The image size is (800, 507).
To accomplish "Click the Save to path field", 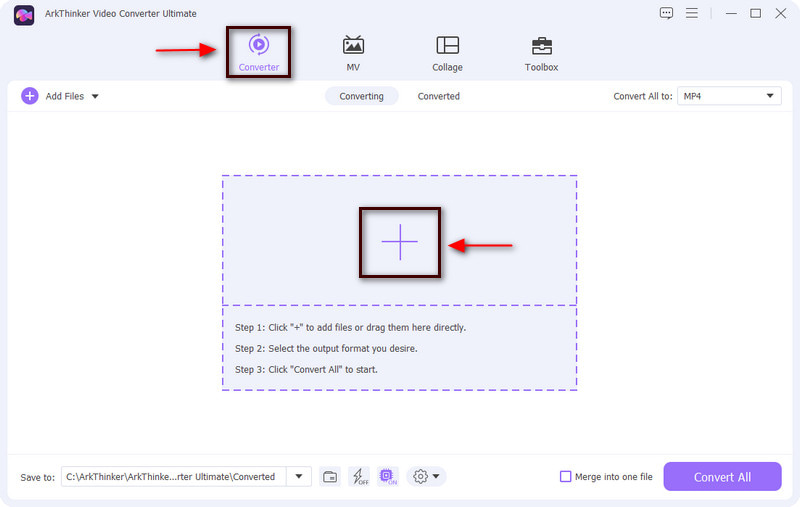I will tap(173, 477).
